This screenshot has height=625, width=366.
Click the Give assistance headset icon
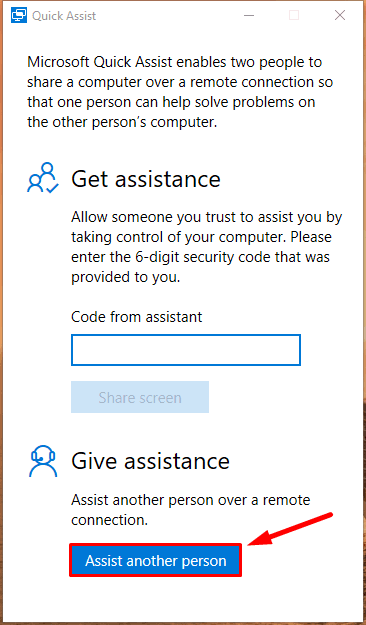point(43,460)
